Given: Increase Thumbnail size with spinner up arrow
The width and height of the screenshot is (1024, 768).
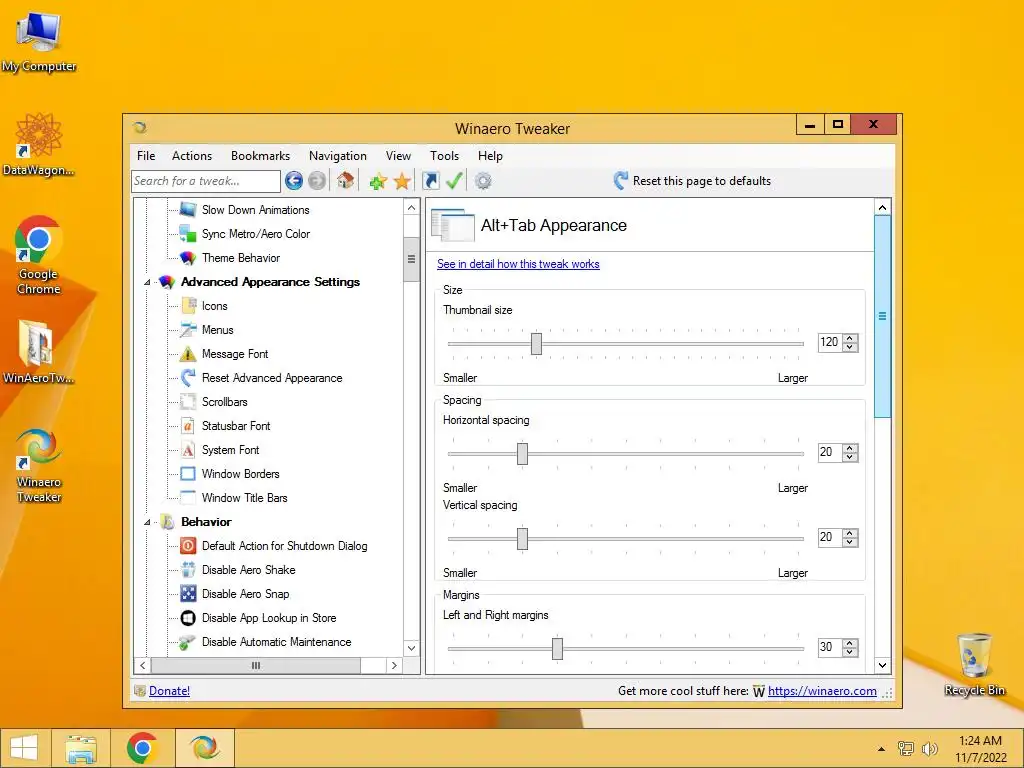Looking at the screenshot, I should (x=850, y=338).
